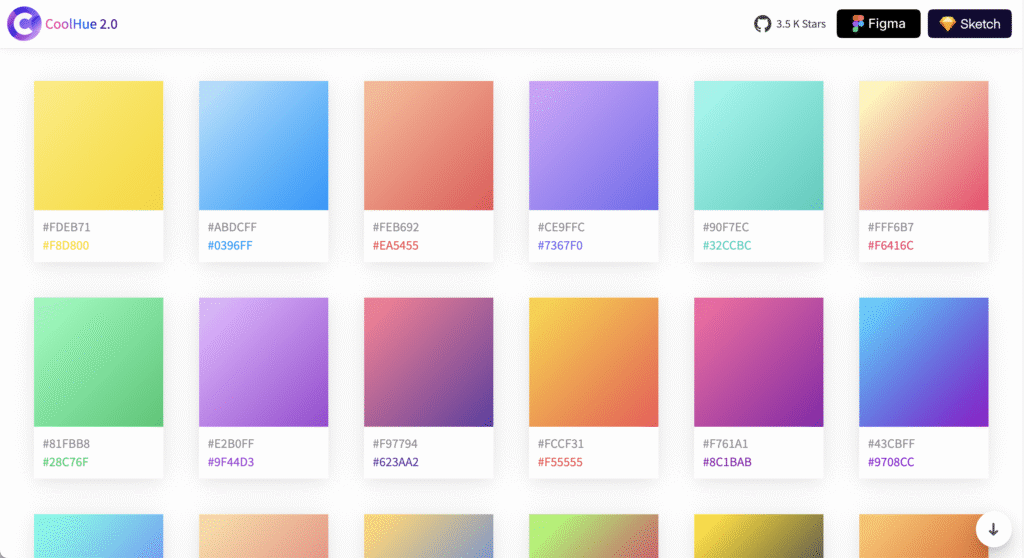Viewport: 1024px width, 558px height.
Task: Copy the hex code #623AA2
Action: tap(396, 462)
